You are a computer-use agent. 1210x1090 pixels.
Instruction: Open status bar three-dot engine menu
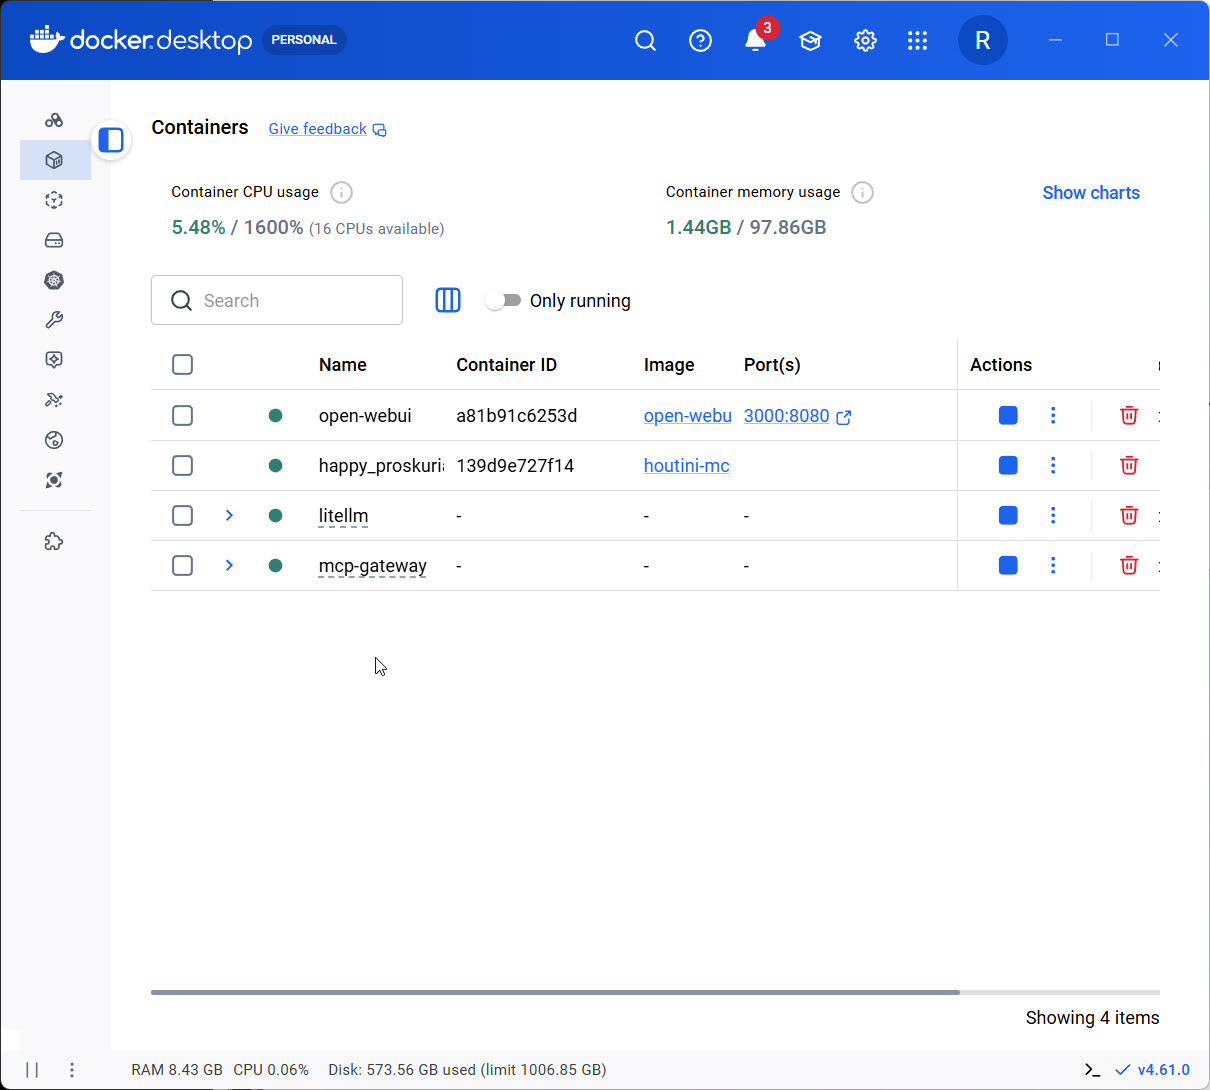click(72, 1070)
